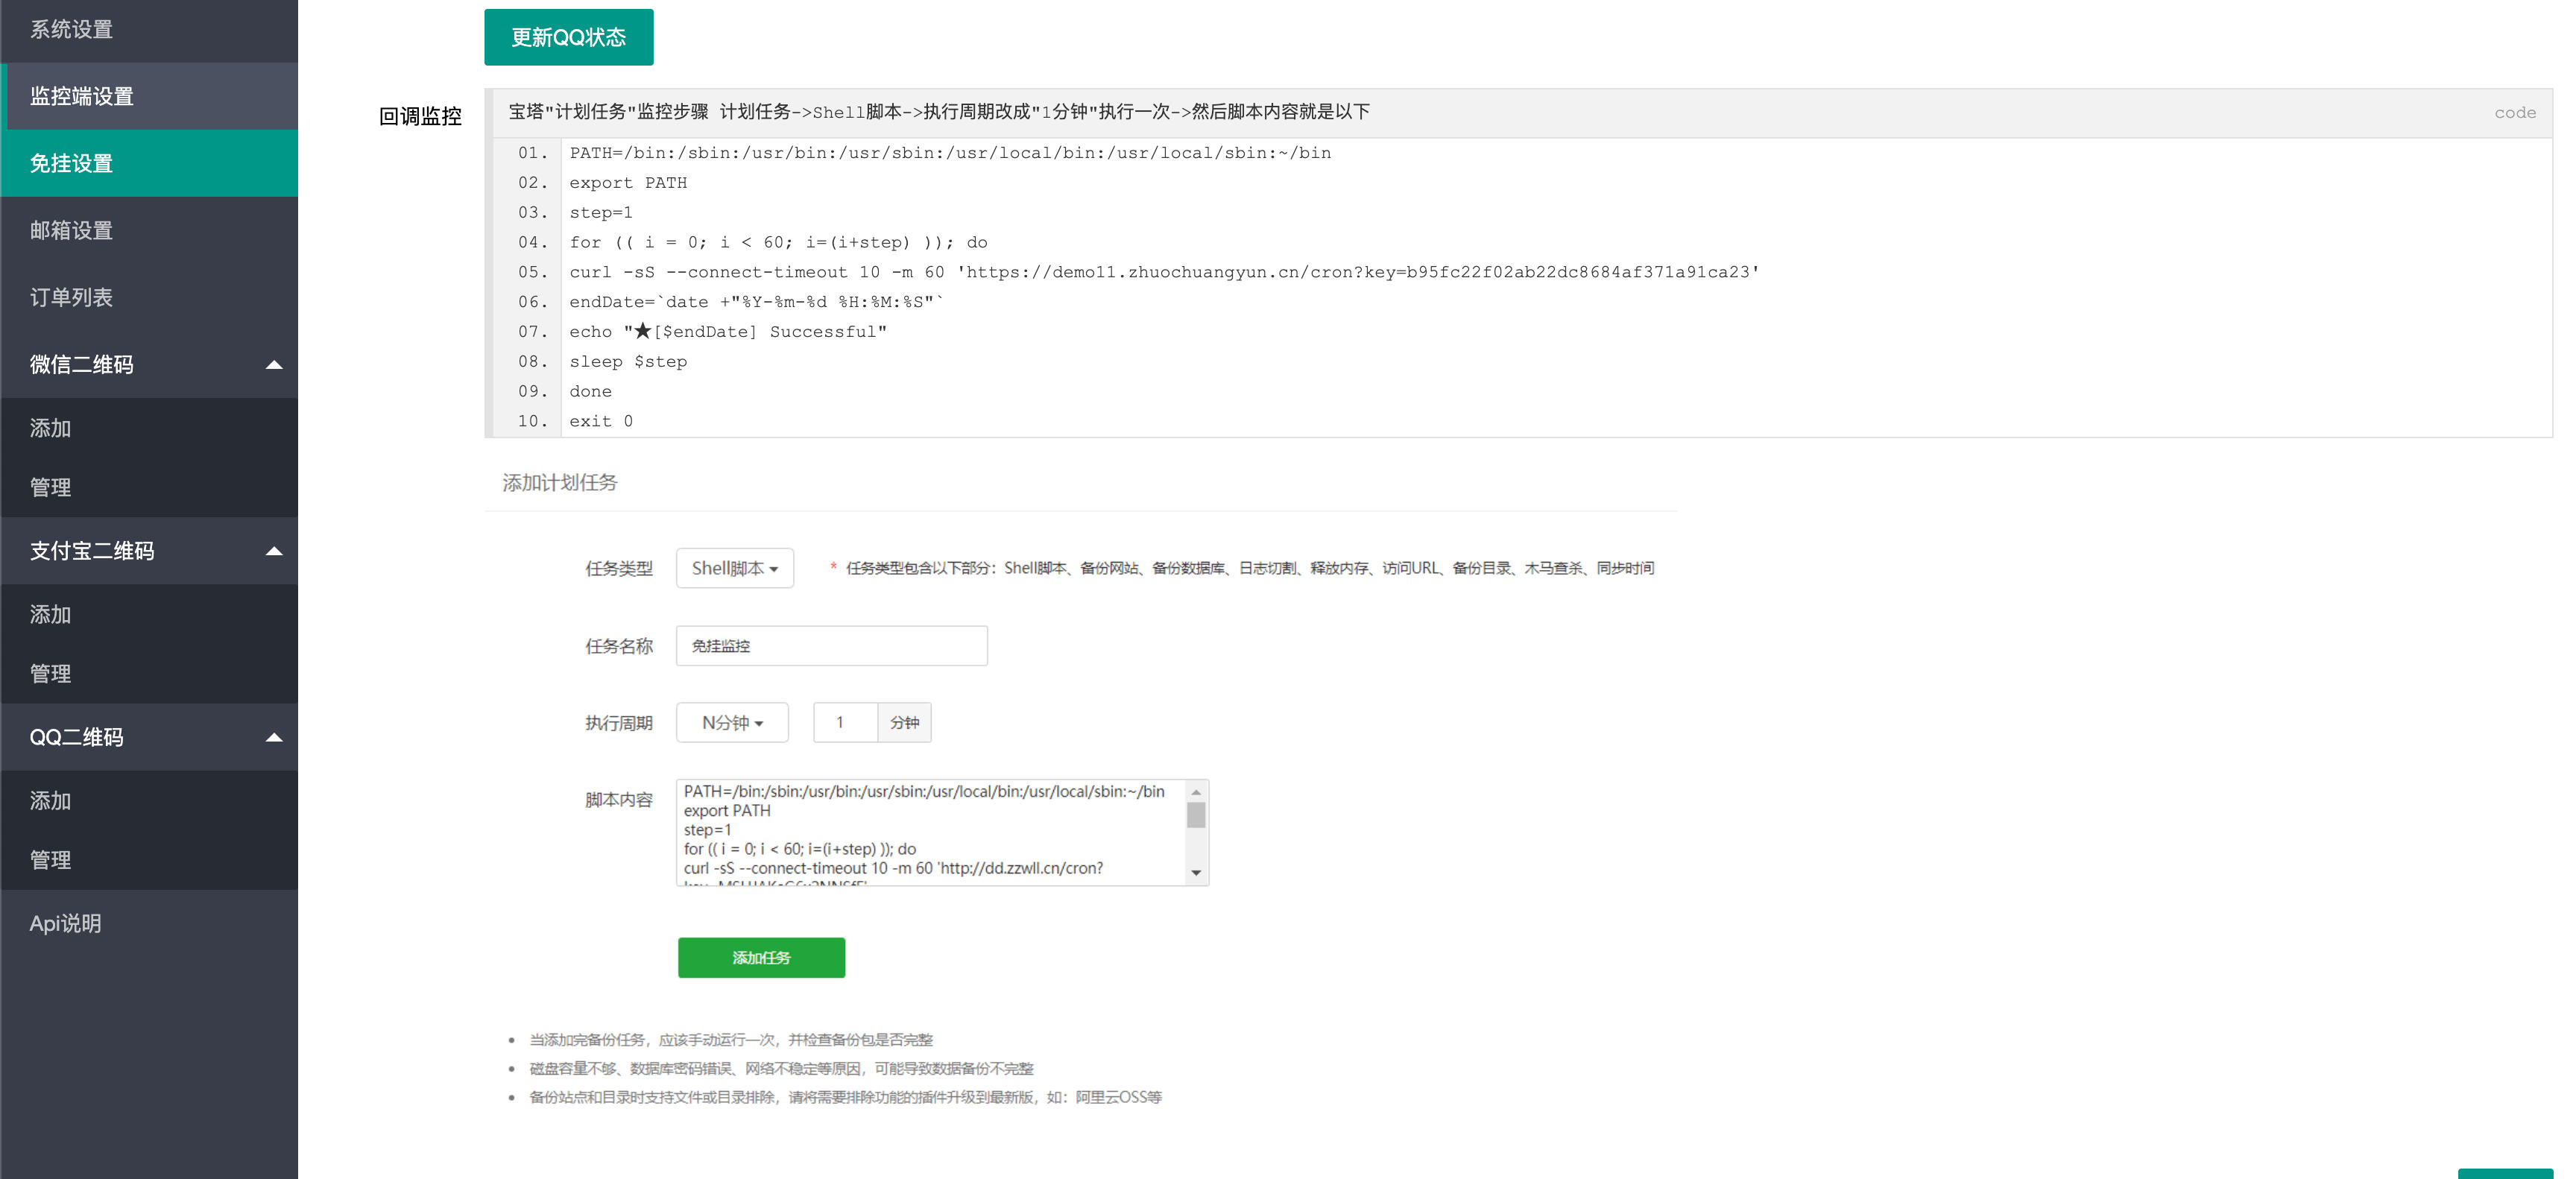Collapse the 支付宝二维码 menu arrow
The height and width of the screenshot is (1179, 2576).
coord(274,551)
